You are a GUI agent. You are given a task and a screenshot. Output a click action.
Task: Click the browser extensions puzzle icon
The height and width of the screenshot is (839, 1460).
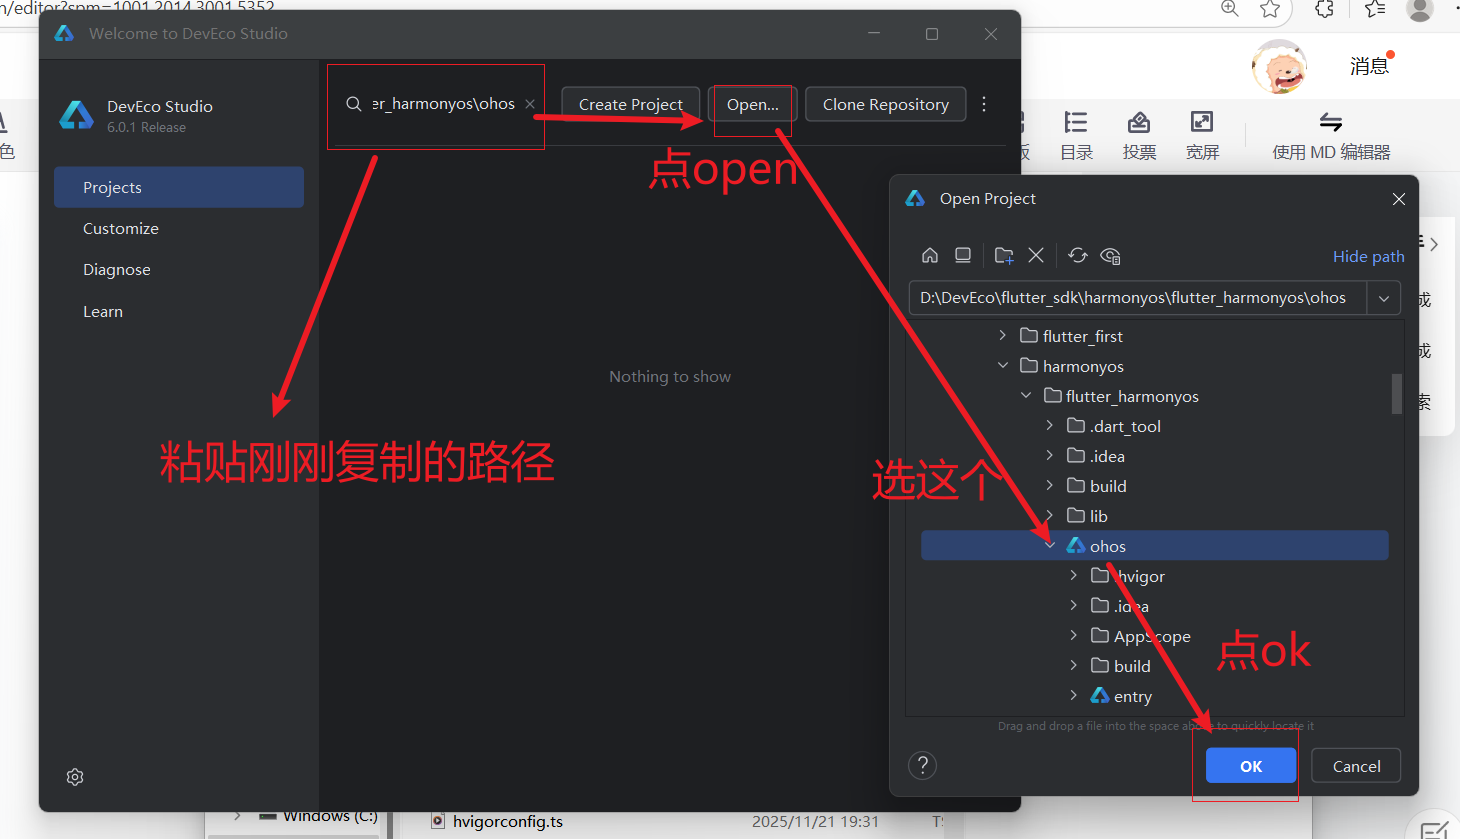pyautogui.click(x=1324, y=9)
